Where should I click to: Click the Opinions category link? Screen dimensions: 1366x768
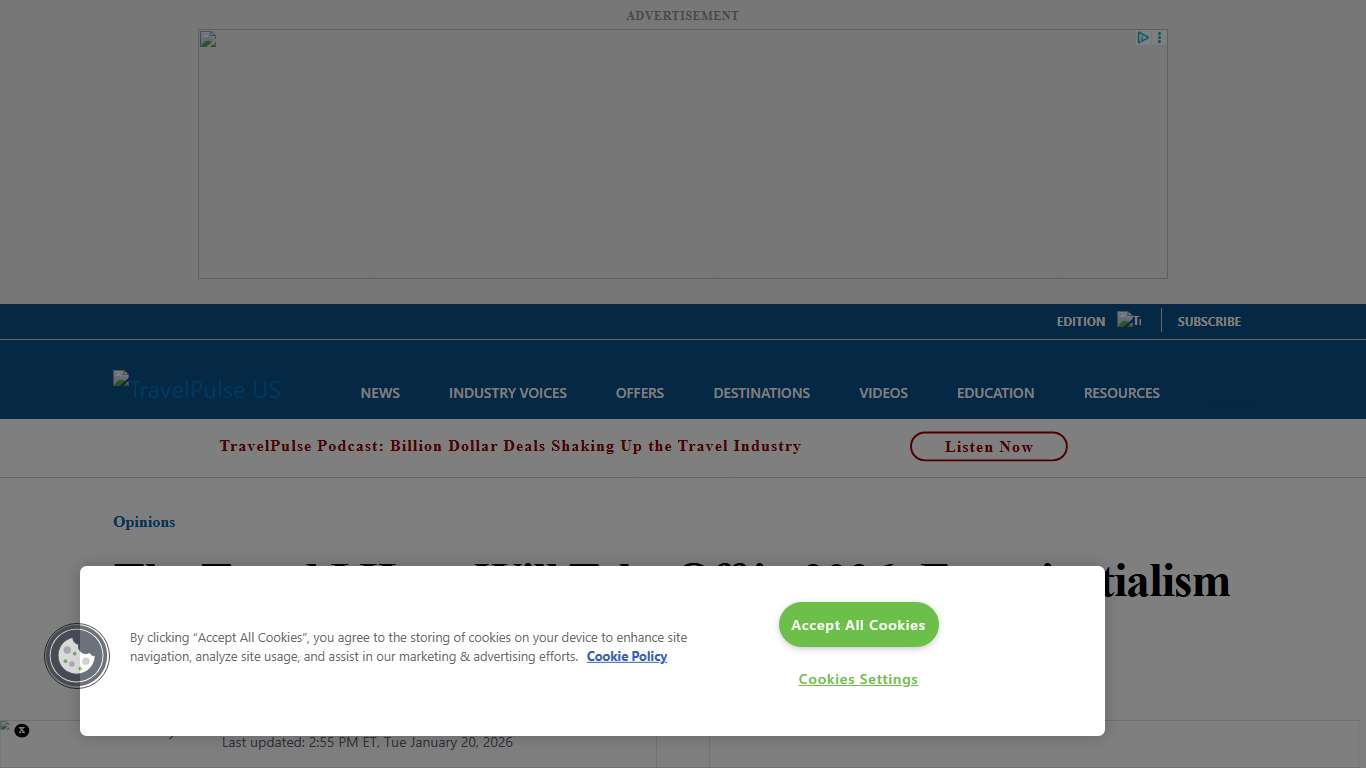[144, 522]
